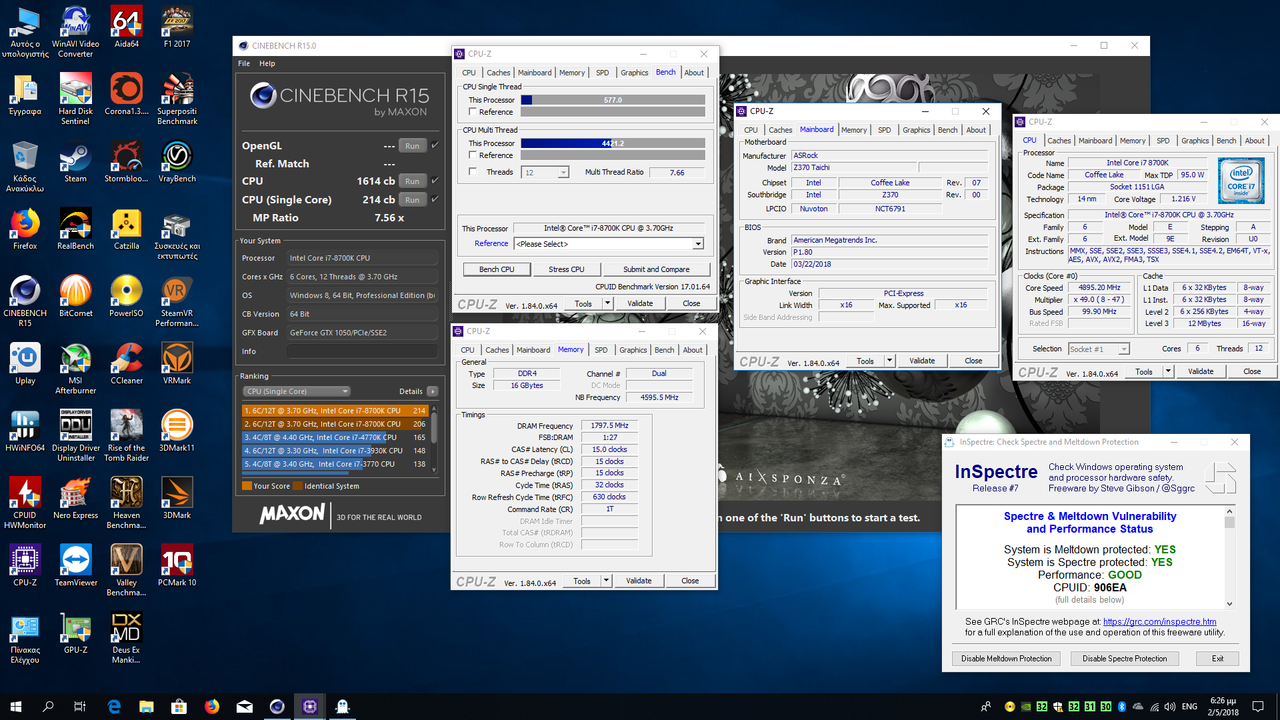This screenshot has height=720, width=1280.
Task: Select the Superposition Benchmark desktop icon
Action: (177, 99)
